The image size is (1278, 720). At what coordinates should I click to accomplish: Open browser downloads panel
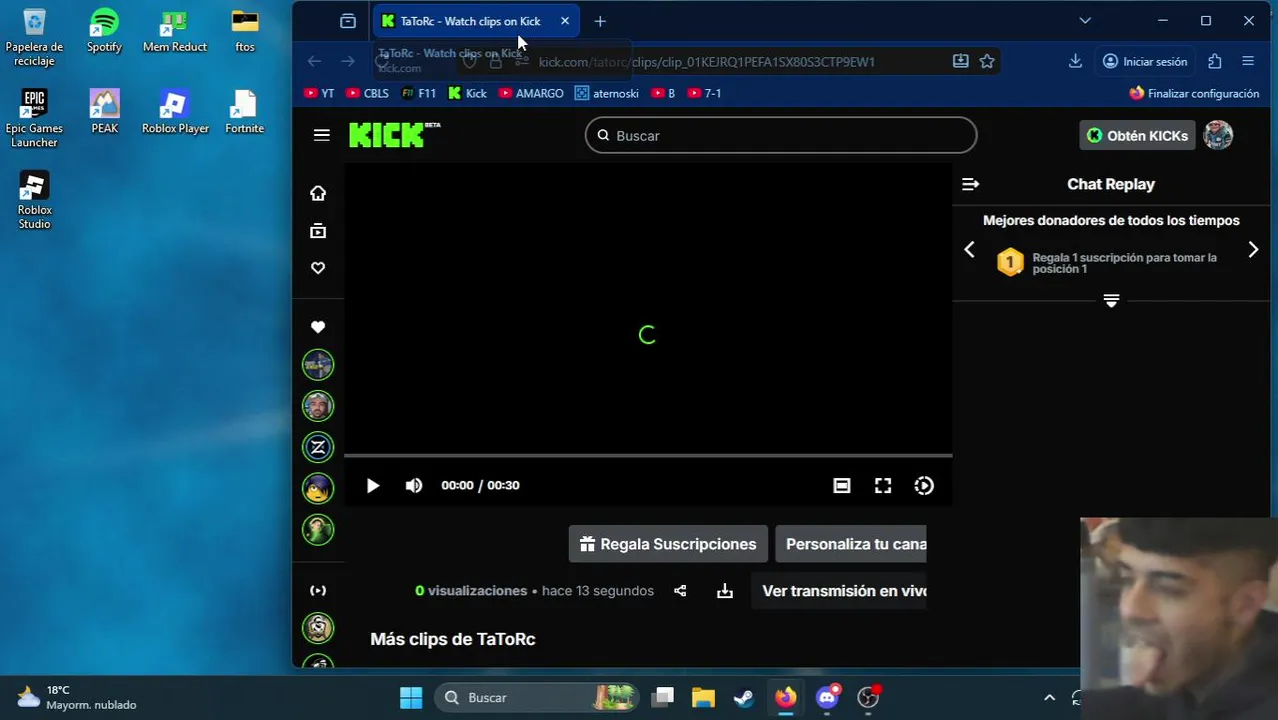(1075, 61)
